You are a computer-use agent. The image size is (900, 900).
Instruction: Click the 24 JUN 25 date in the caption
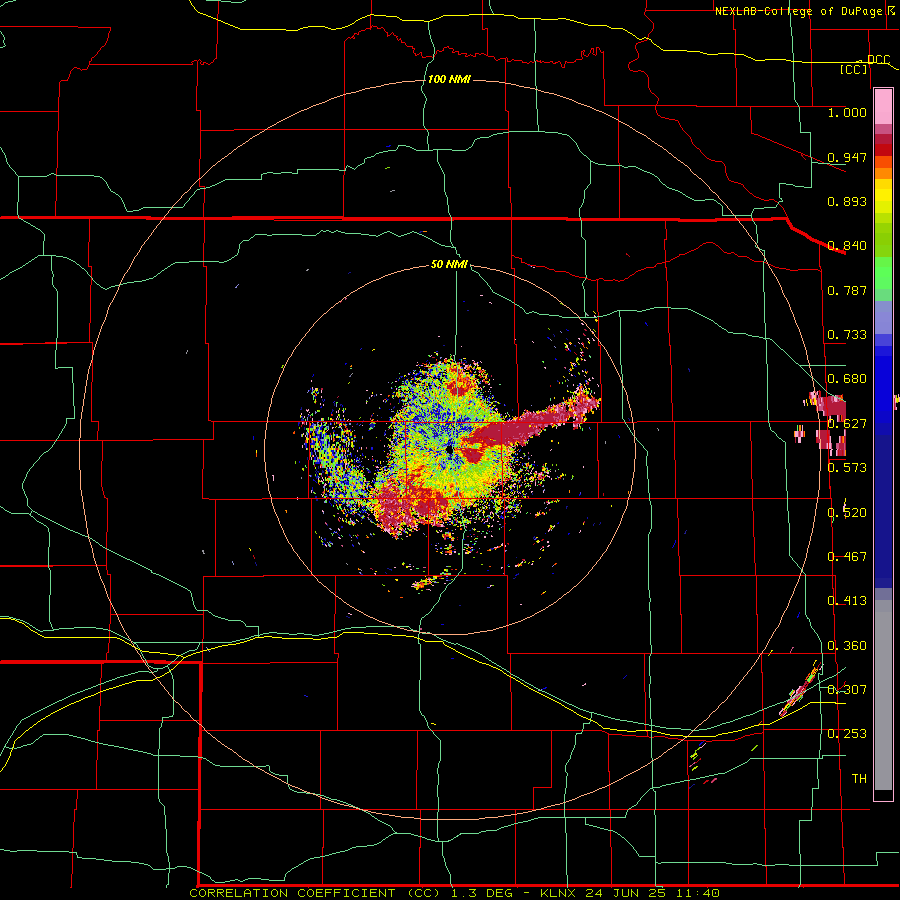(x=625, y=893)
